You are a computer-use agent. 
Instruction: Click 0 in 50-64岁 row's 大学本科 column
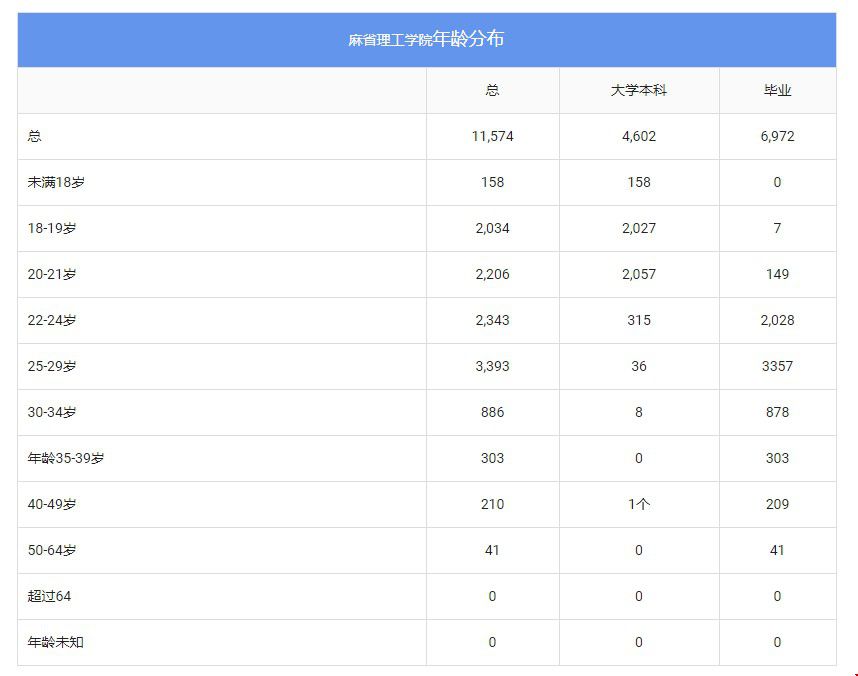point(639,550)
